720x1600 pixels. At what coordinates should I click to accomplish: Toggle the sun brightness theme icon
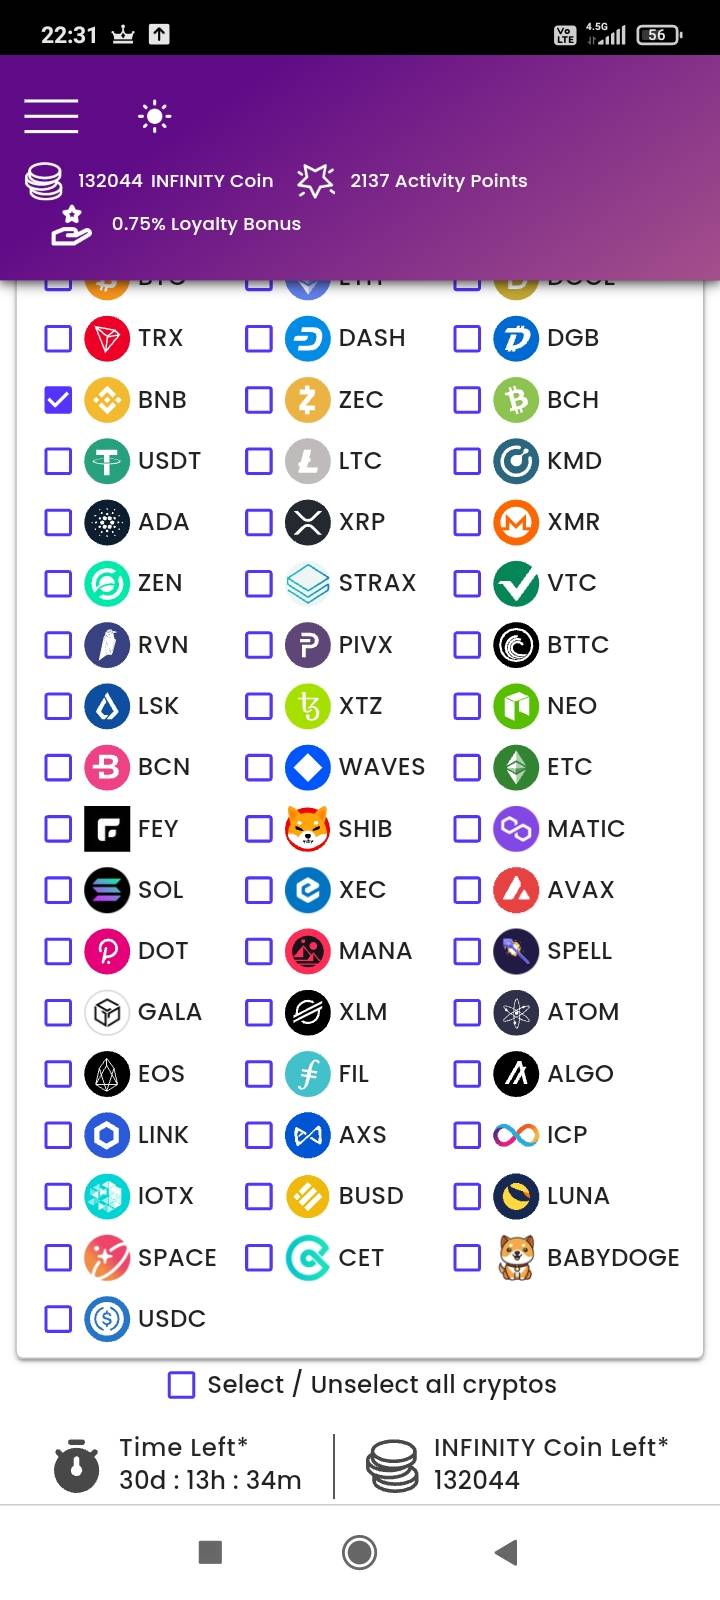[x=154, y=117]
